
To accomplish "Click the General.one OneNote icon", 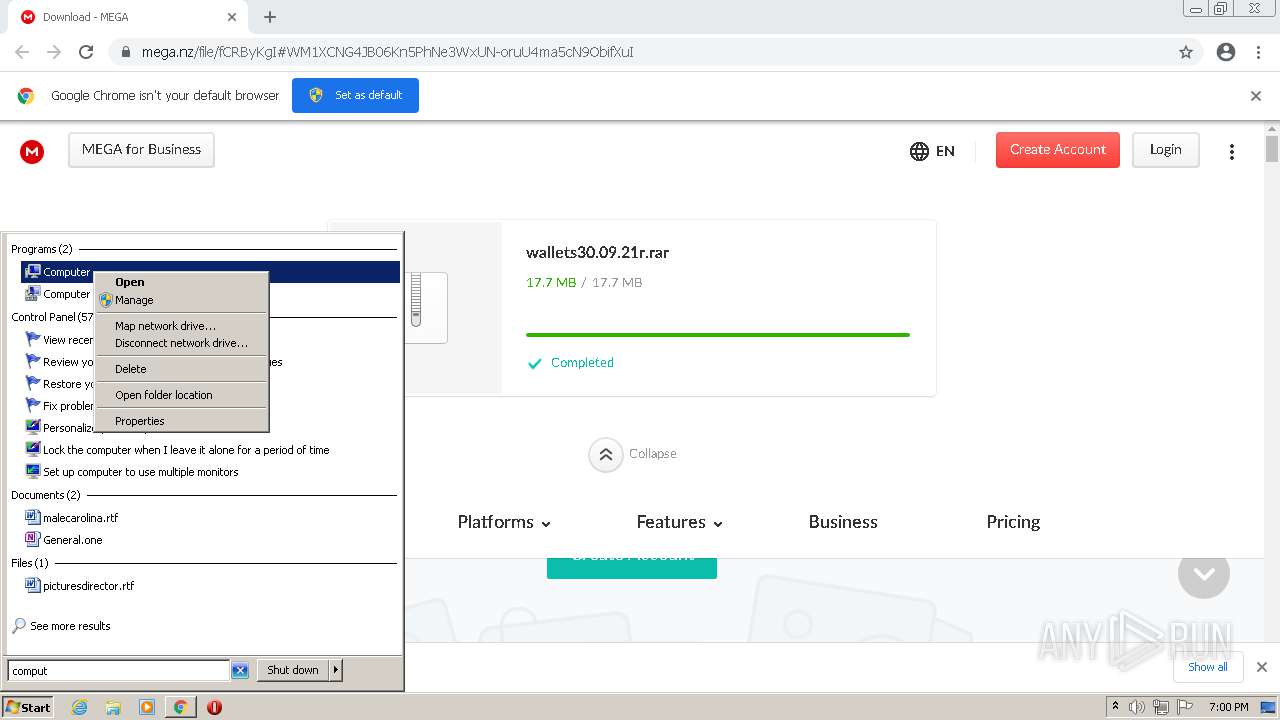I will click(33, 540).
